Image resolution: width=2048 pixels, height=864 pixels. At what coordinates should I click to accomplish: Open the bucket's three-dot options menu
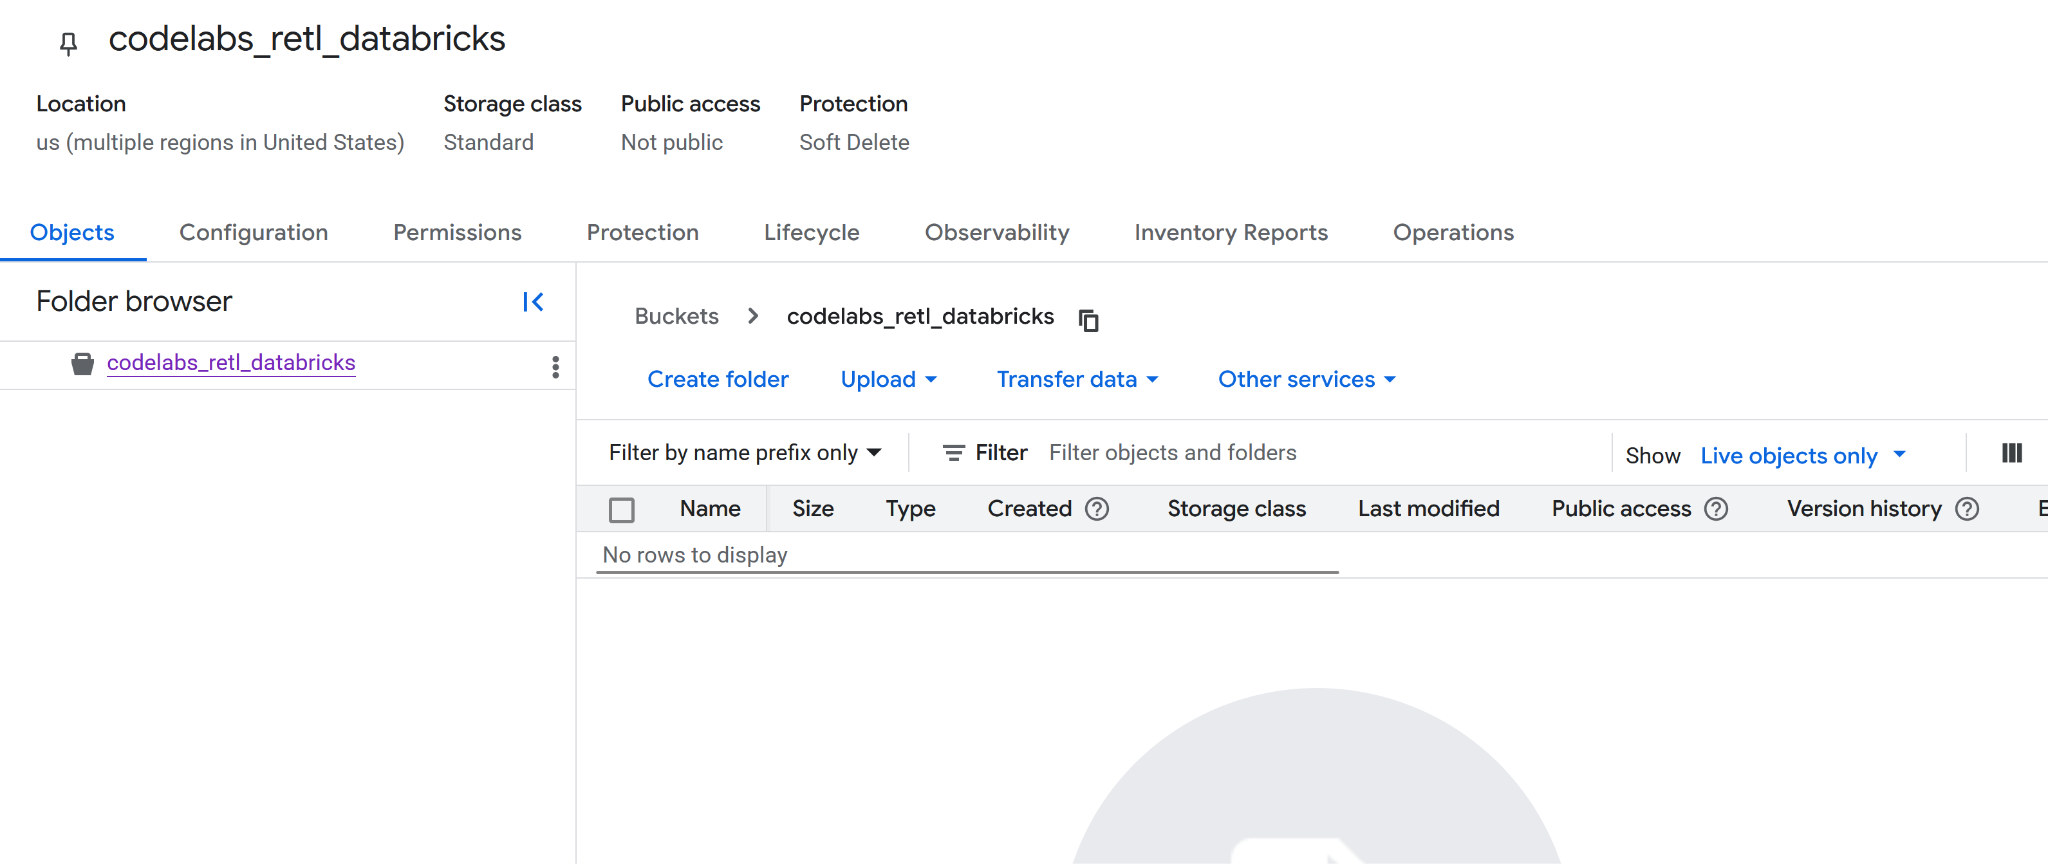[x=555, y=367]
